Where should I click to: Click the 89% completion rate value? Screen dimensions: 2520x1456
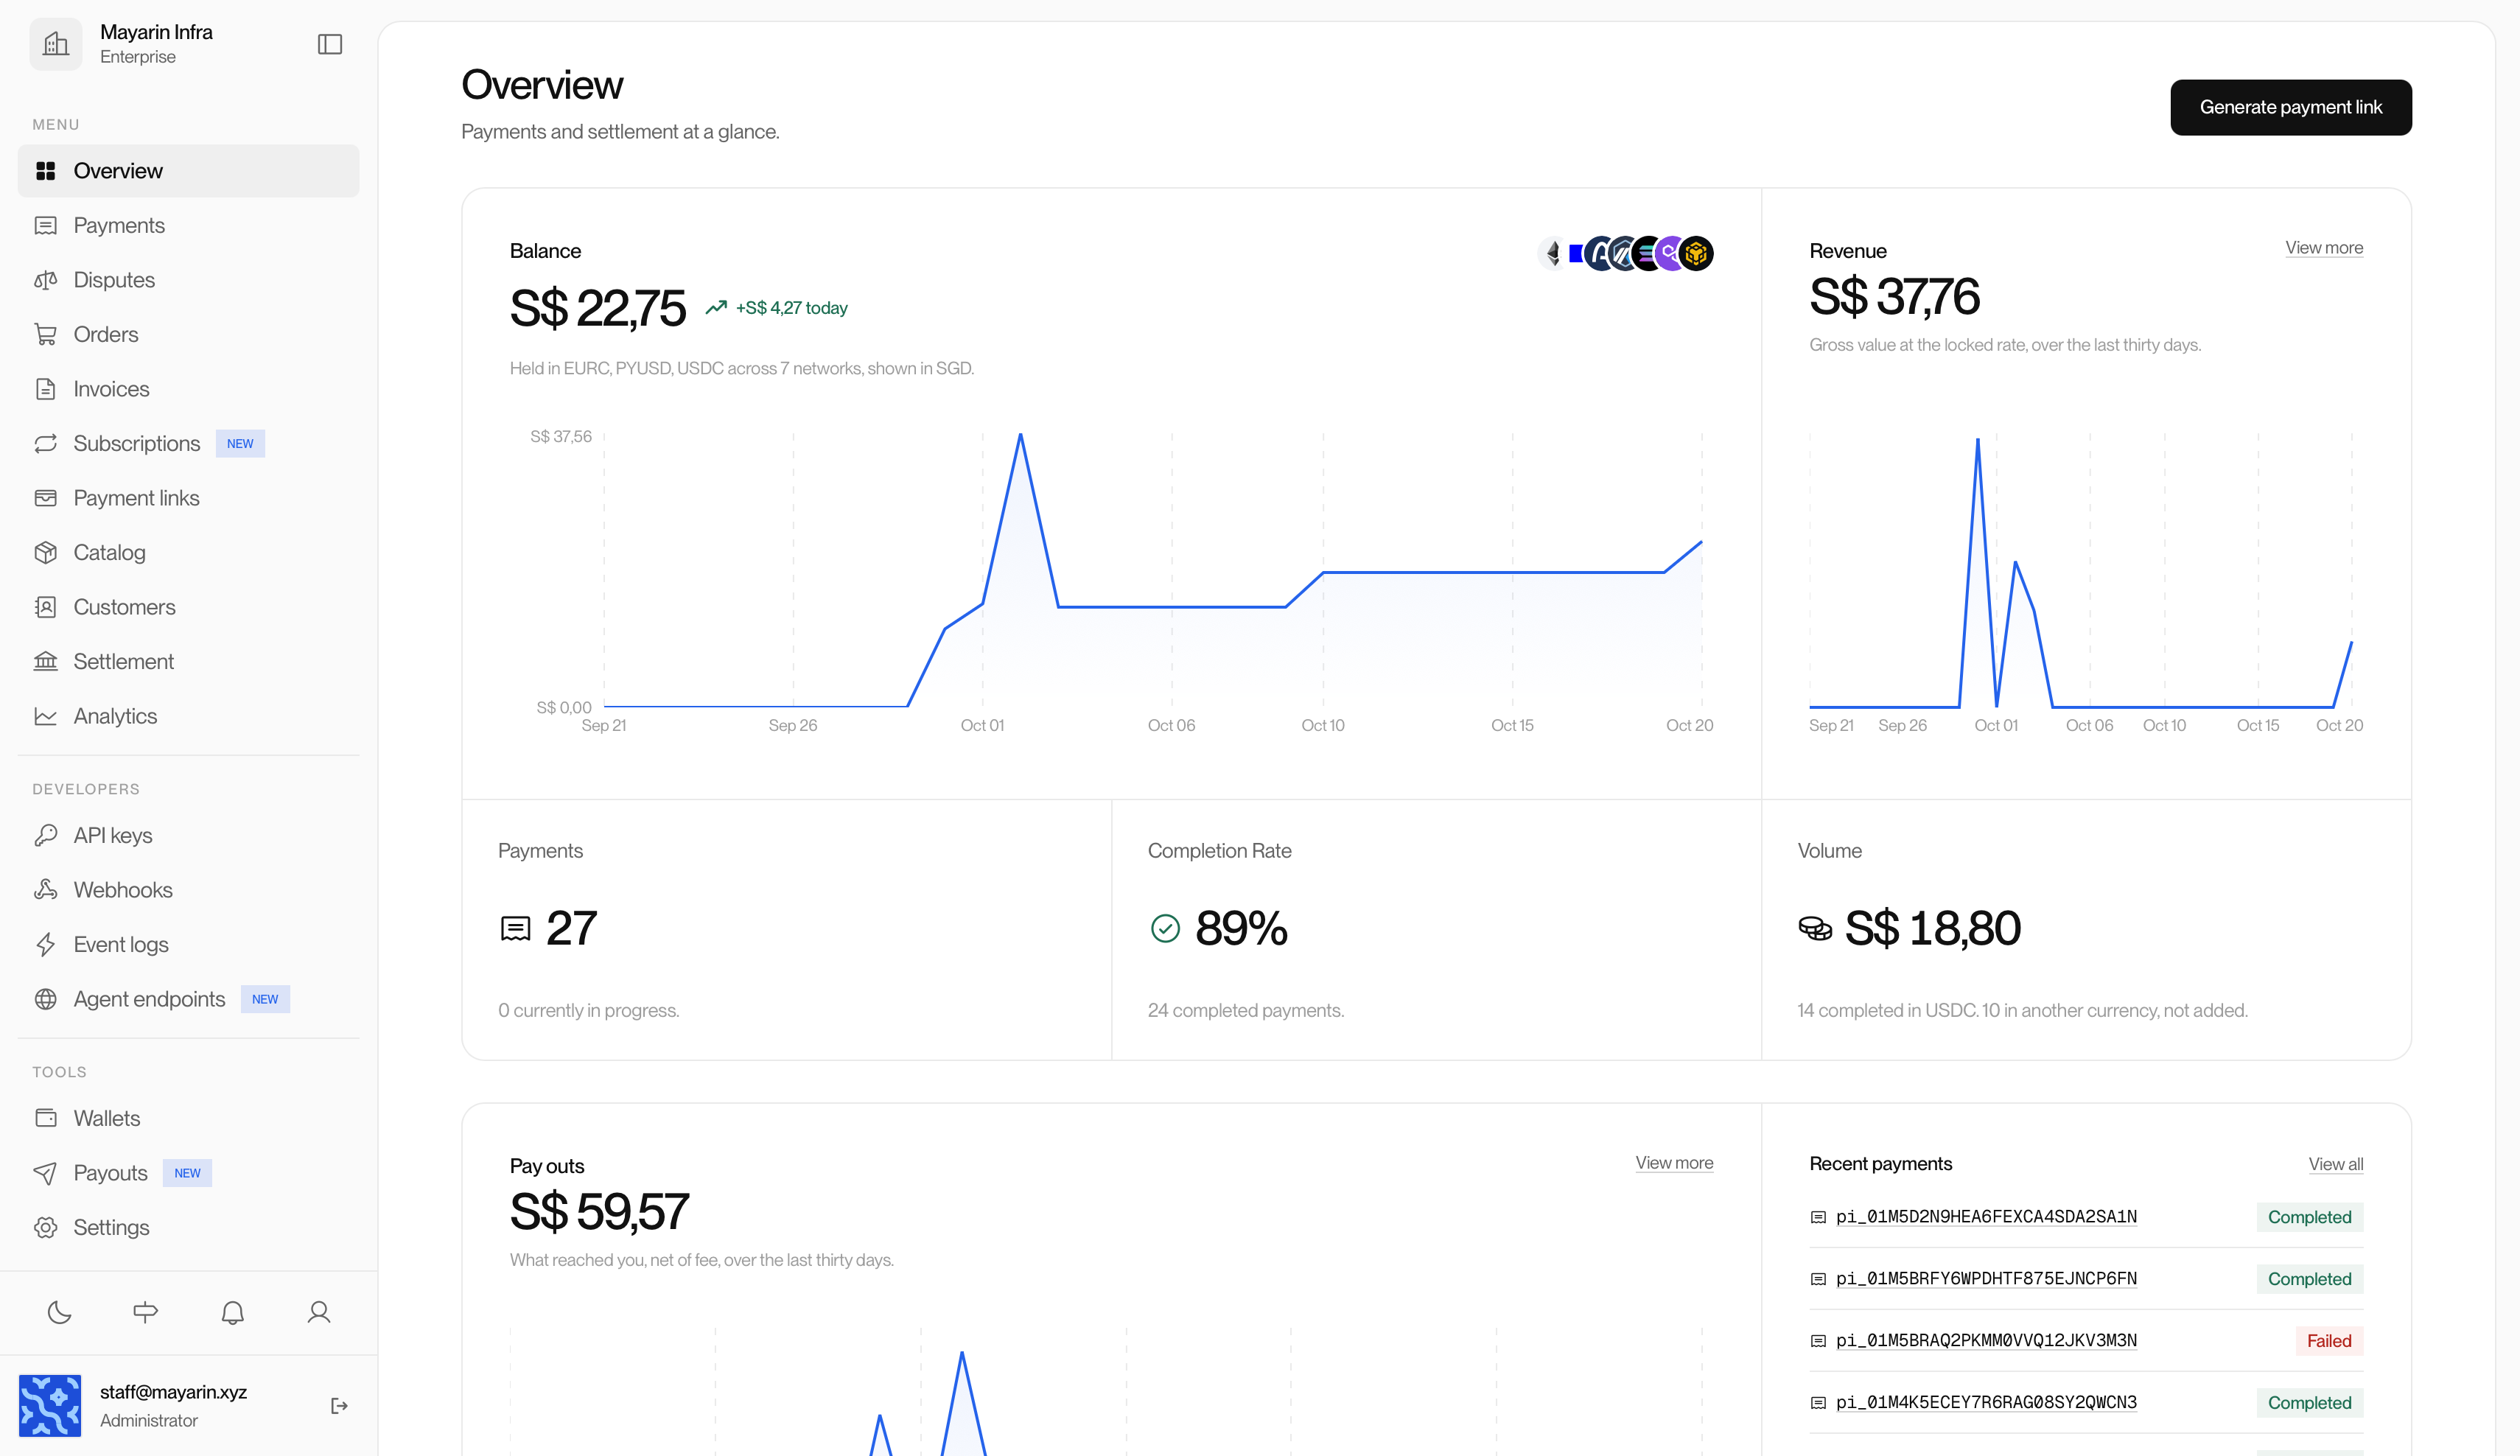coord(1241,928)
